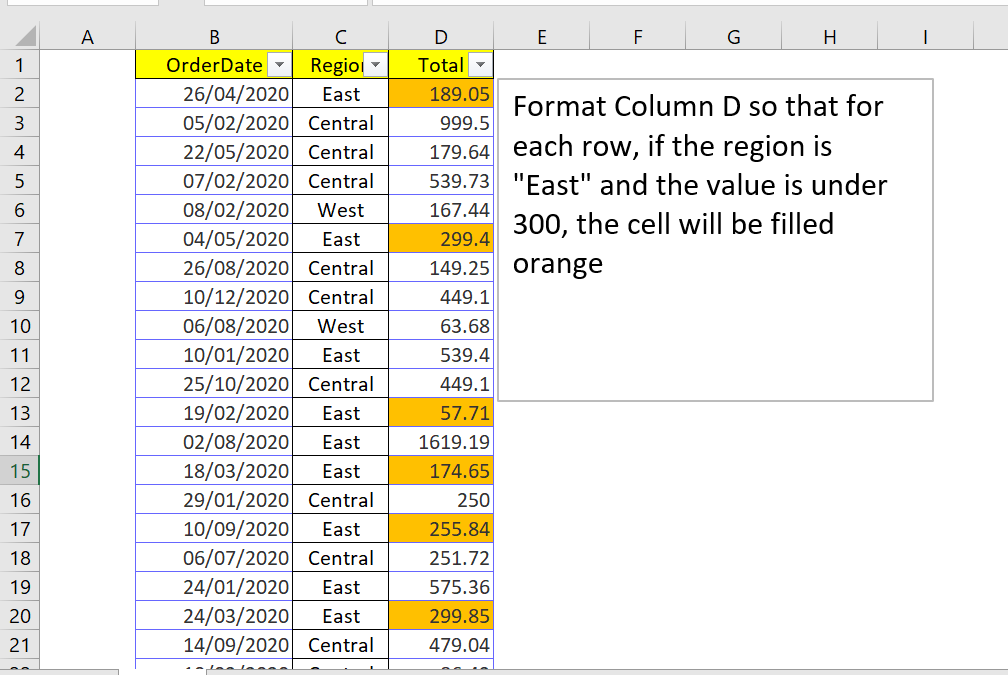Select row 7 header
Image resolution: width=1008 pixels, height=675 pixels.
pyautogui.click(x=19, y=239)
